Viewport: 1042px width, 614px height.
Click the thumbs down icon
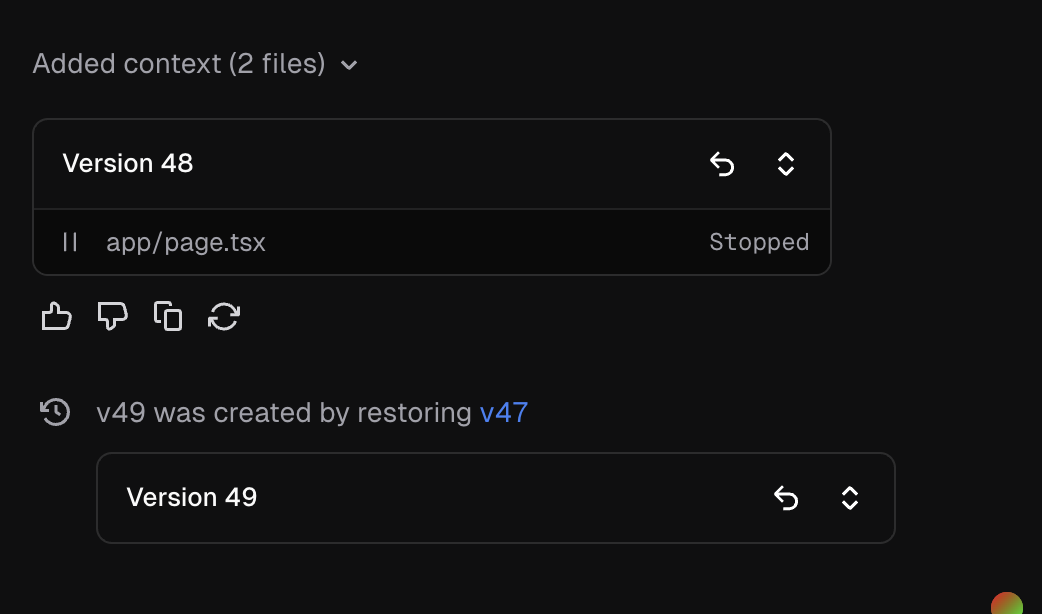[x=112, y=317]
